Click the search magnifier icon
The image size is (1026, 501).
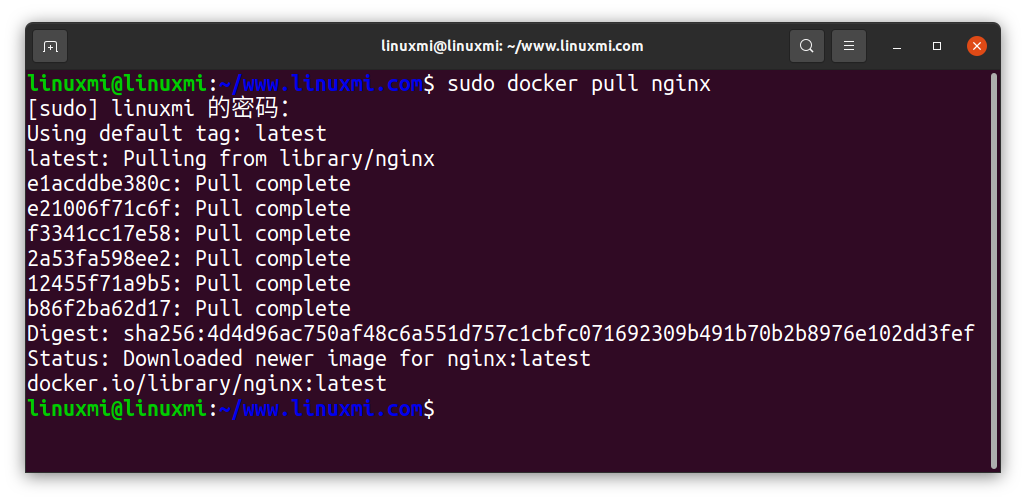[807, 46]
